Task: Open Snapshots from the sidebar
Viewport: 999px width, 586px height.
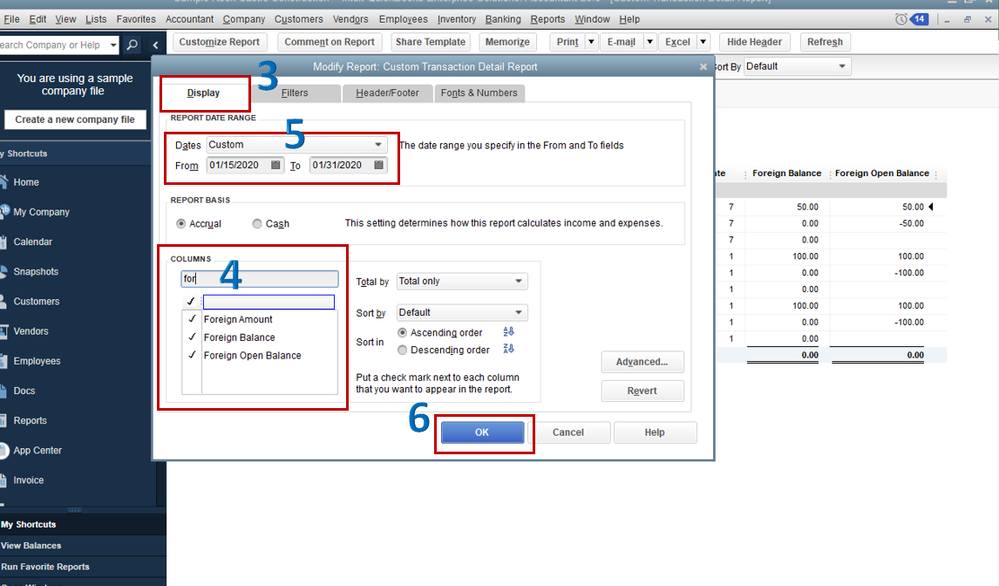Action: (x=36, y=271)
